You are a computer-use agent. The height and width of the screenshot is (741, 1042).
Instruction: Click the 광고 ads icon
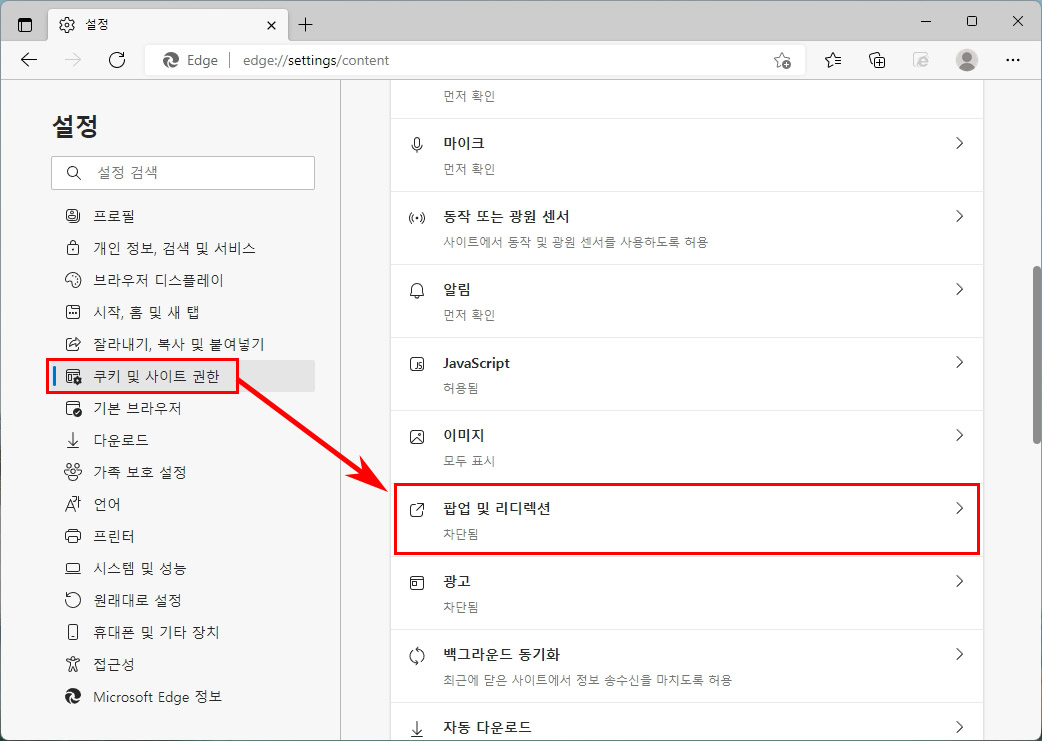coord(417,583)
